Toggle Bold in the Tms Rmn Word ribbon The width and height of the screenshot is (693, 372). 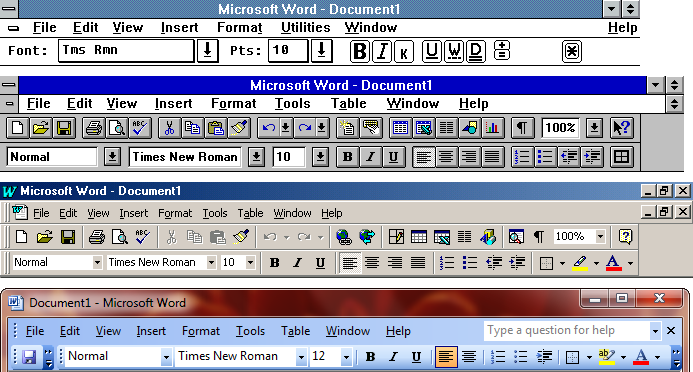360,51
